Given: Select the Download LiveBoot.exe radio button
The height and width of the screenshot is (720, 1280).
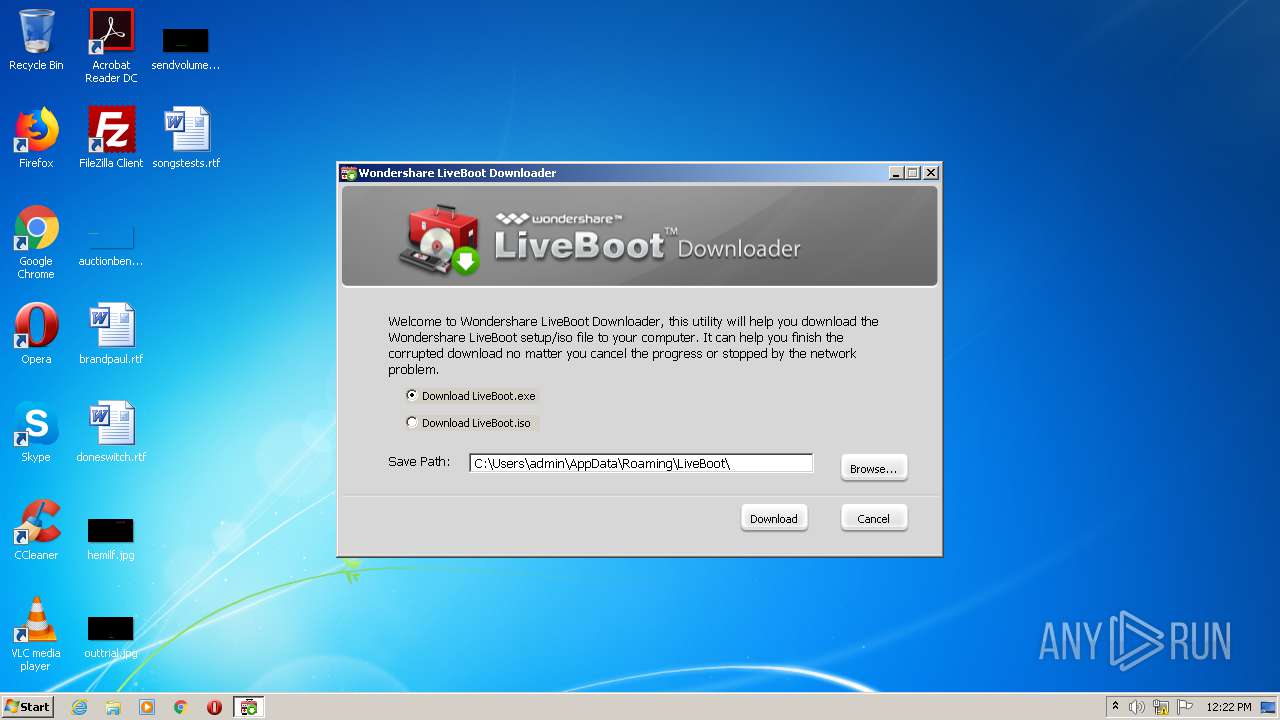Looking at the screenshot, I should click(411, 396).
